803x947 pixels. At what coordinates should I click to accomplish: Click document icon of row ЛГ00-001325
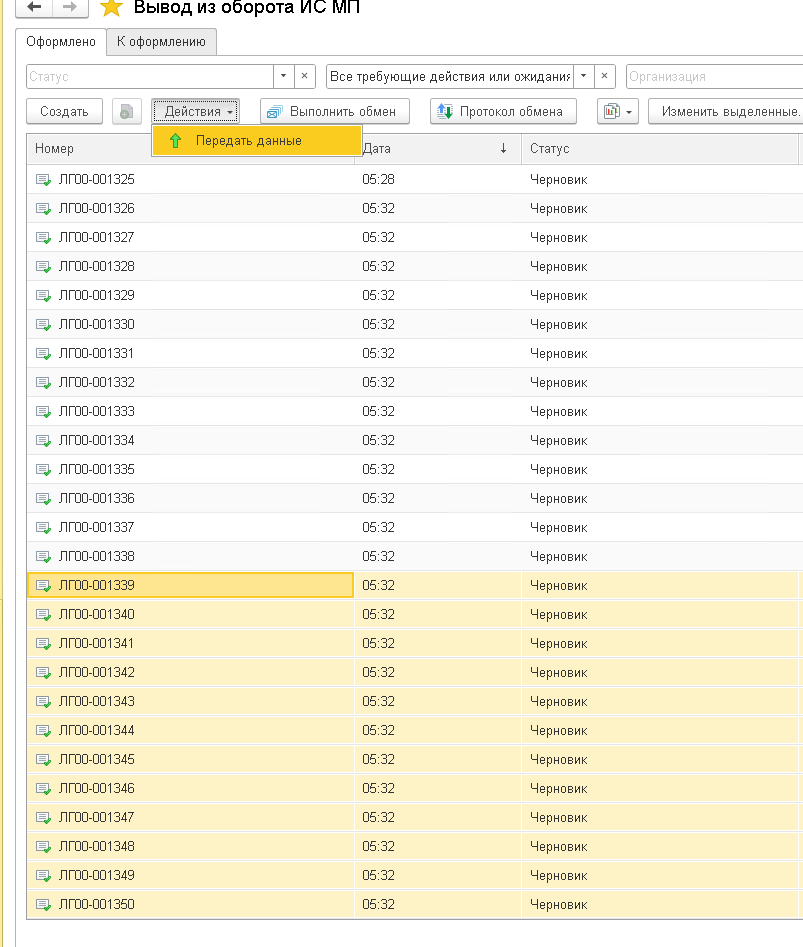[x=43, y=179]
